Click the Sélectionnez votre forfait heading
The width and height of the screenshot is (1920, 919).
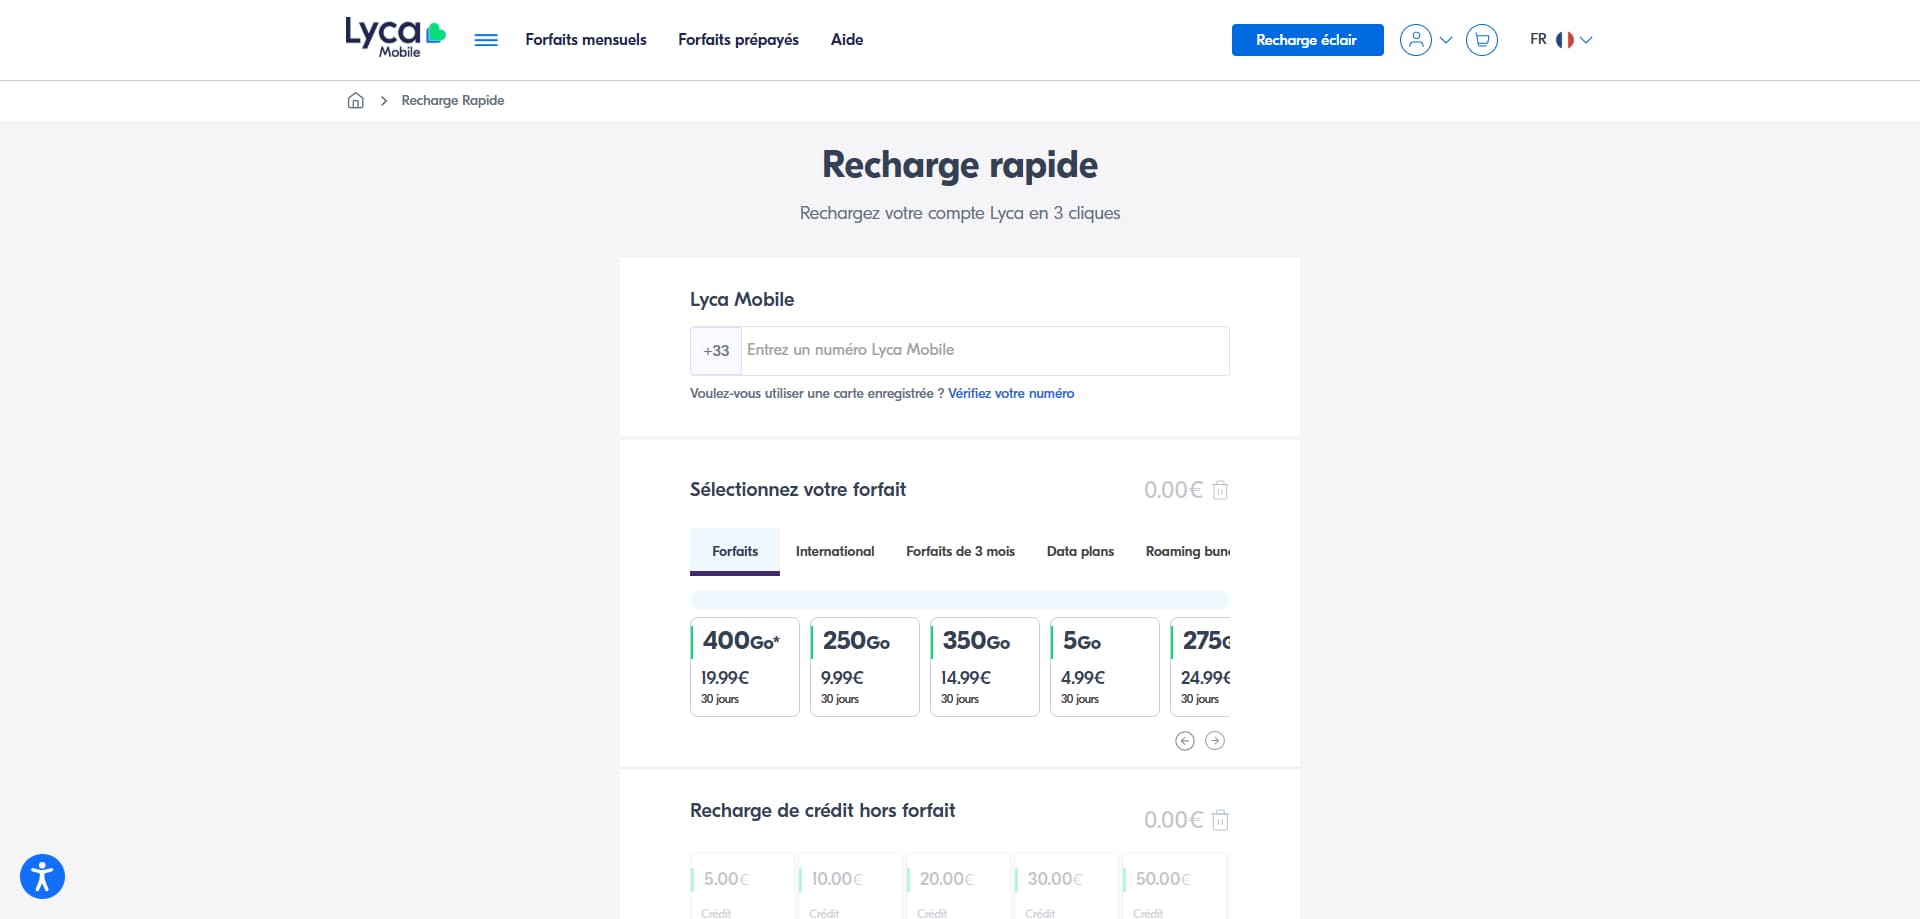(798, 490)
